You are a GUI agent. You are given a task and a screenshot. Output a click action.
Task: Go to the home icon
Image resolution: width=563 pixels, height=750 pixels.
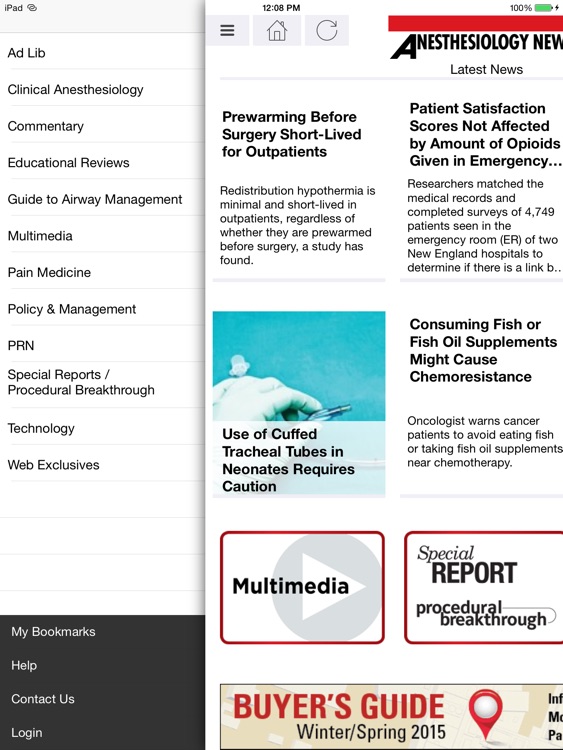tap(277, 31)
